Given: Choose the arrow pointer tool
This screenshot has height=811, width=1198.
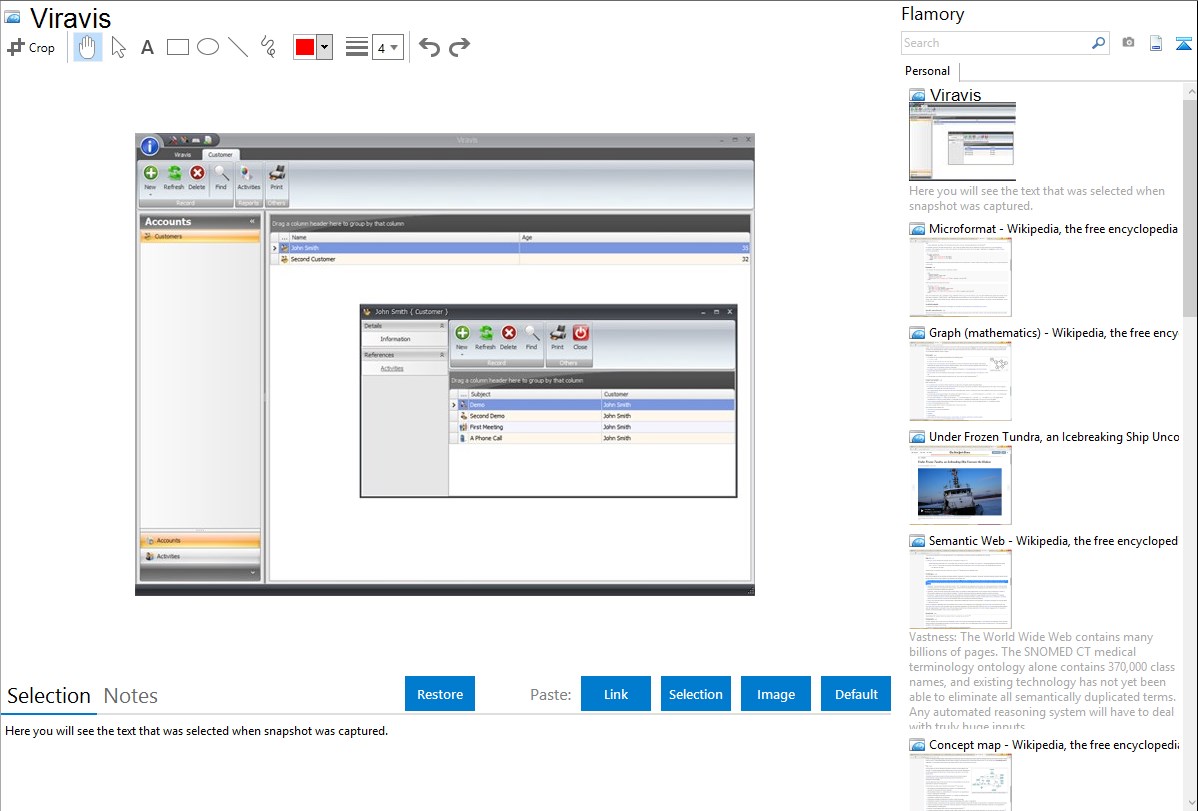Looking at the screenshot, I should 118,47.
